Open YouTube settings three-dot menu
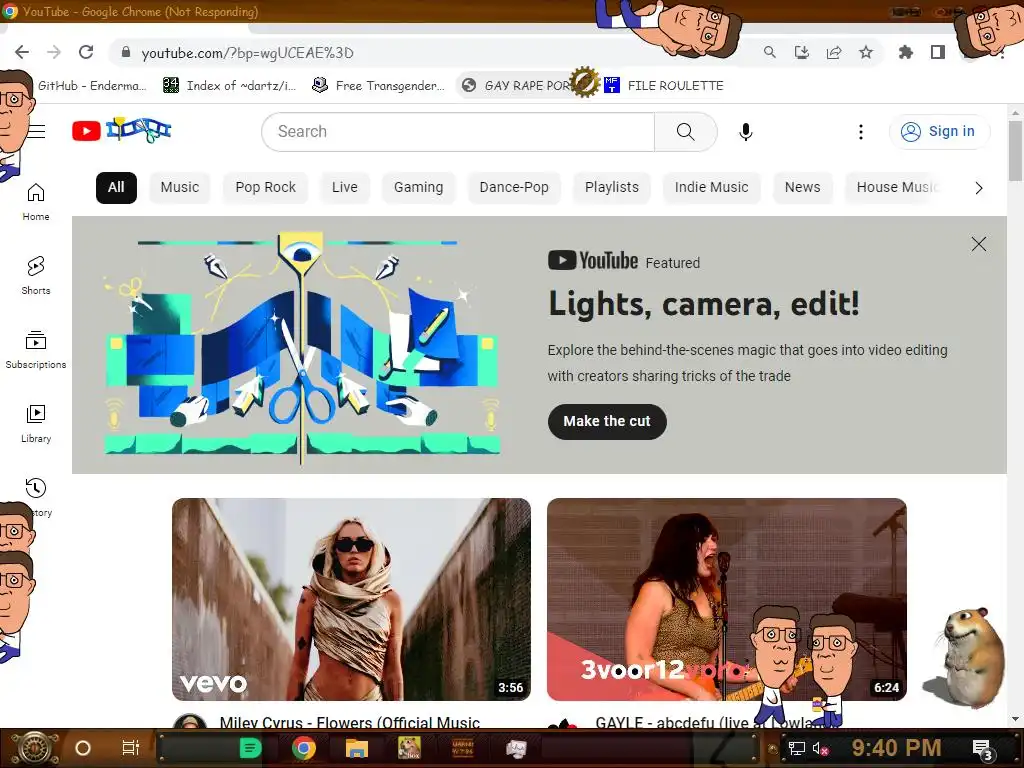Screen dimensions: 1024x768 (x=861, y=131)
